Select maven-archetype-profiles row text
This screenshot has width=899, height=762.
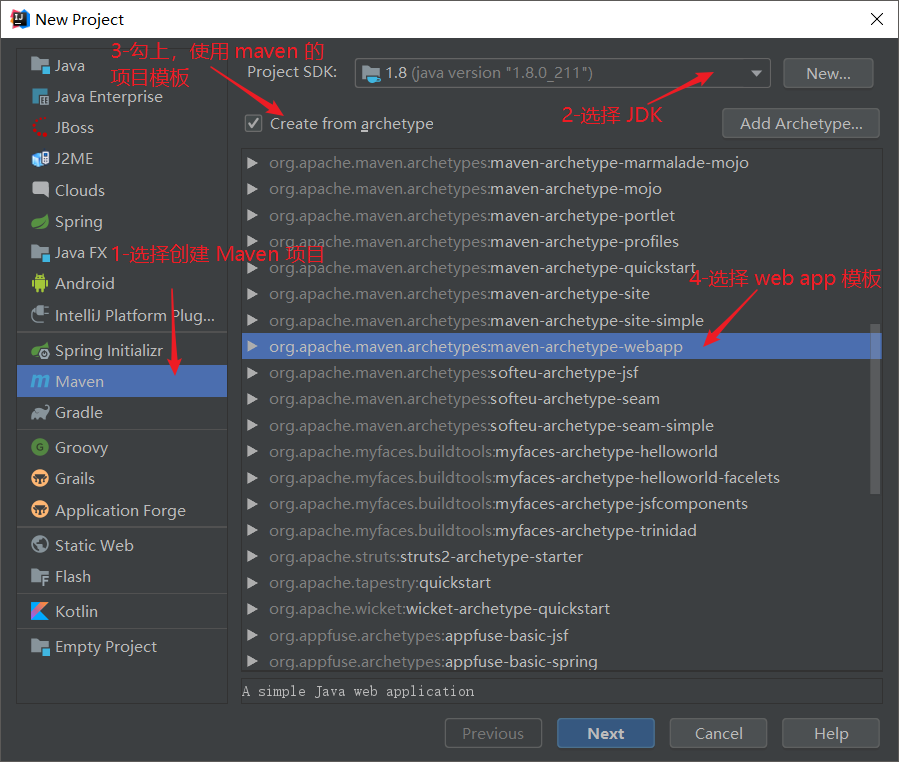point(474,241)
